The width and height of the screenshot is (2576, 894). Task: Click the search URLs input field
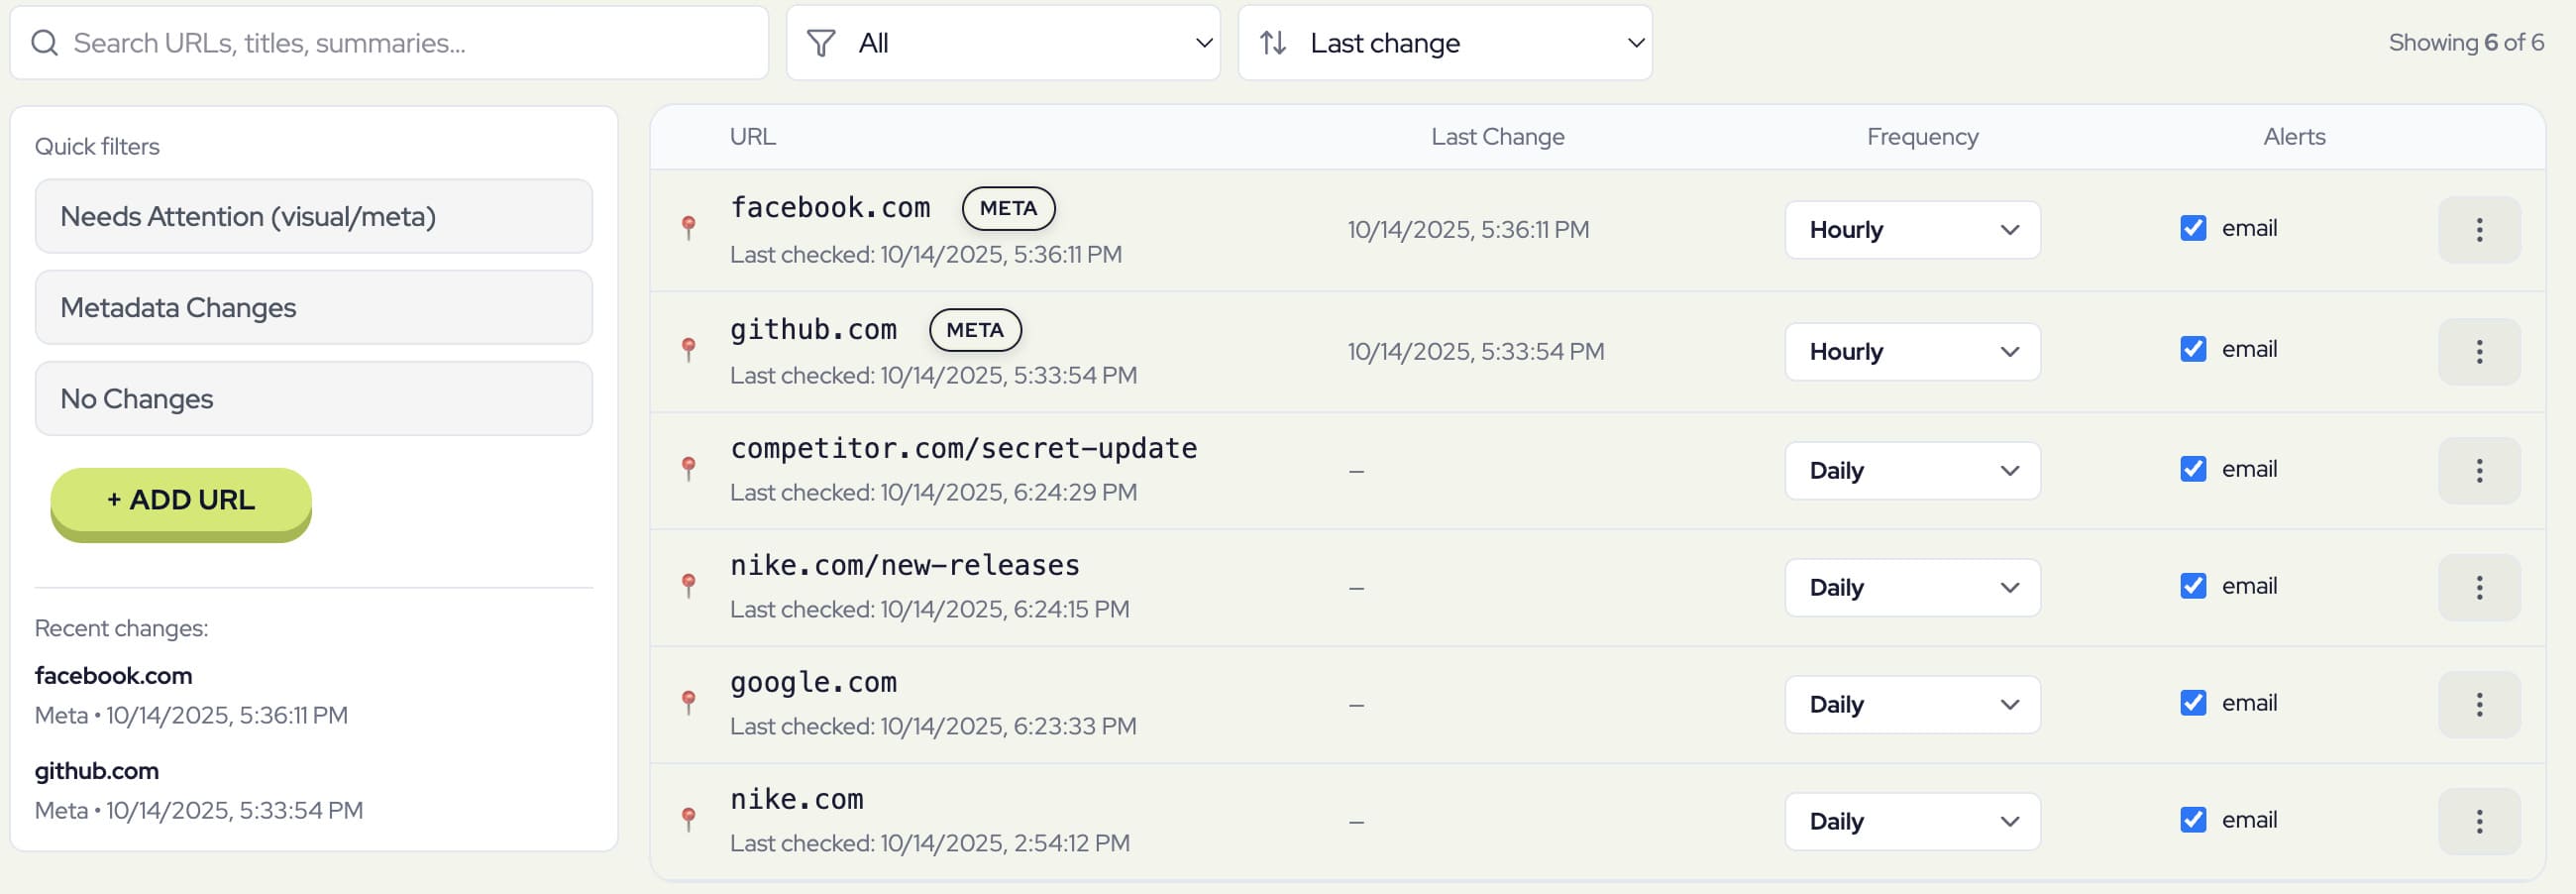click(390, 43)
